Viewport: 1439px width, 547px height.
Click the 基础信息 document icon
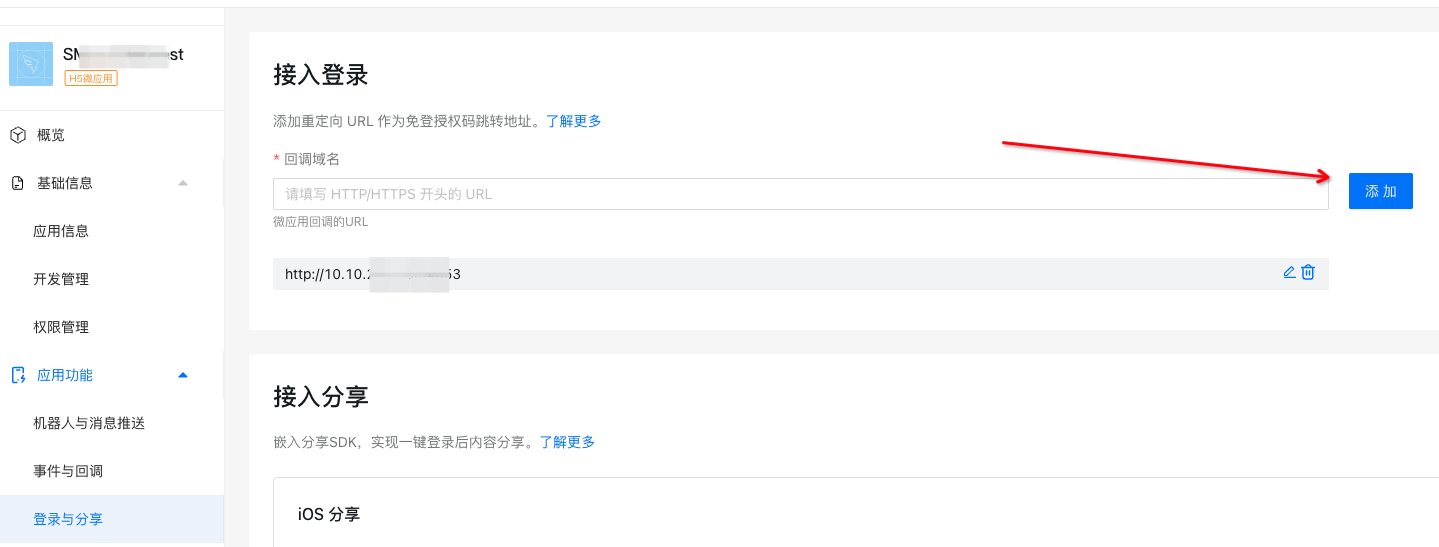click(x=18, y=183)
